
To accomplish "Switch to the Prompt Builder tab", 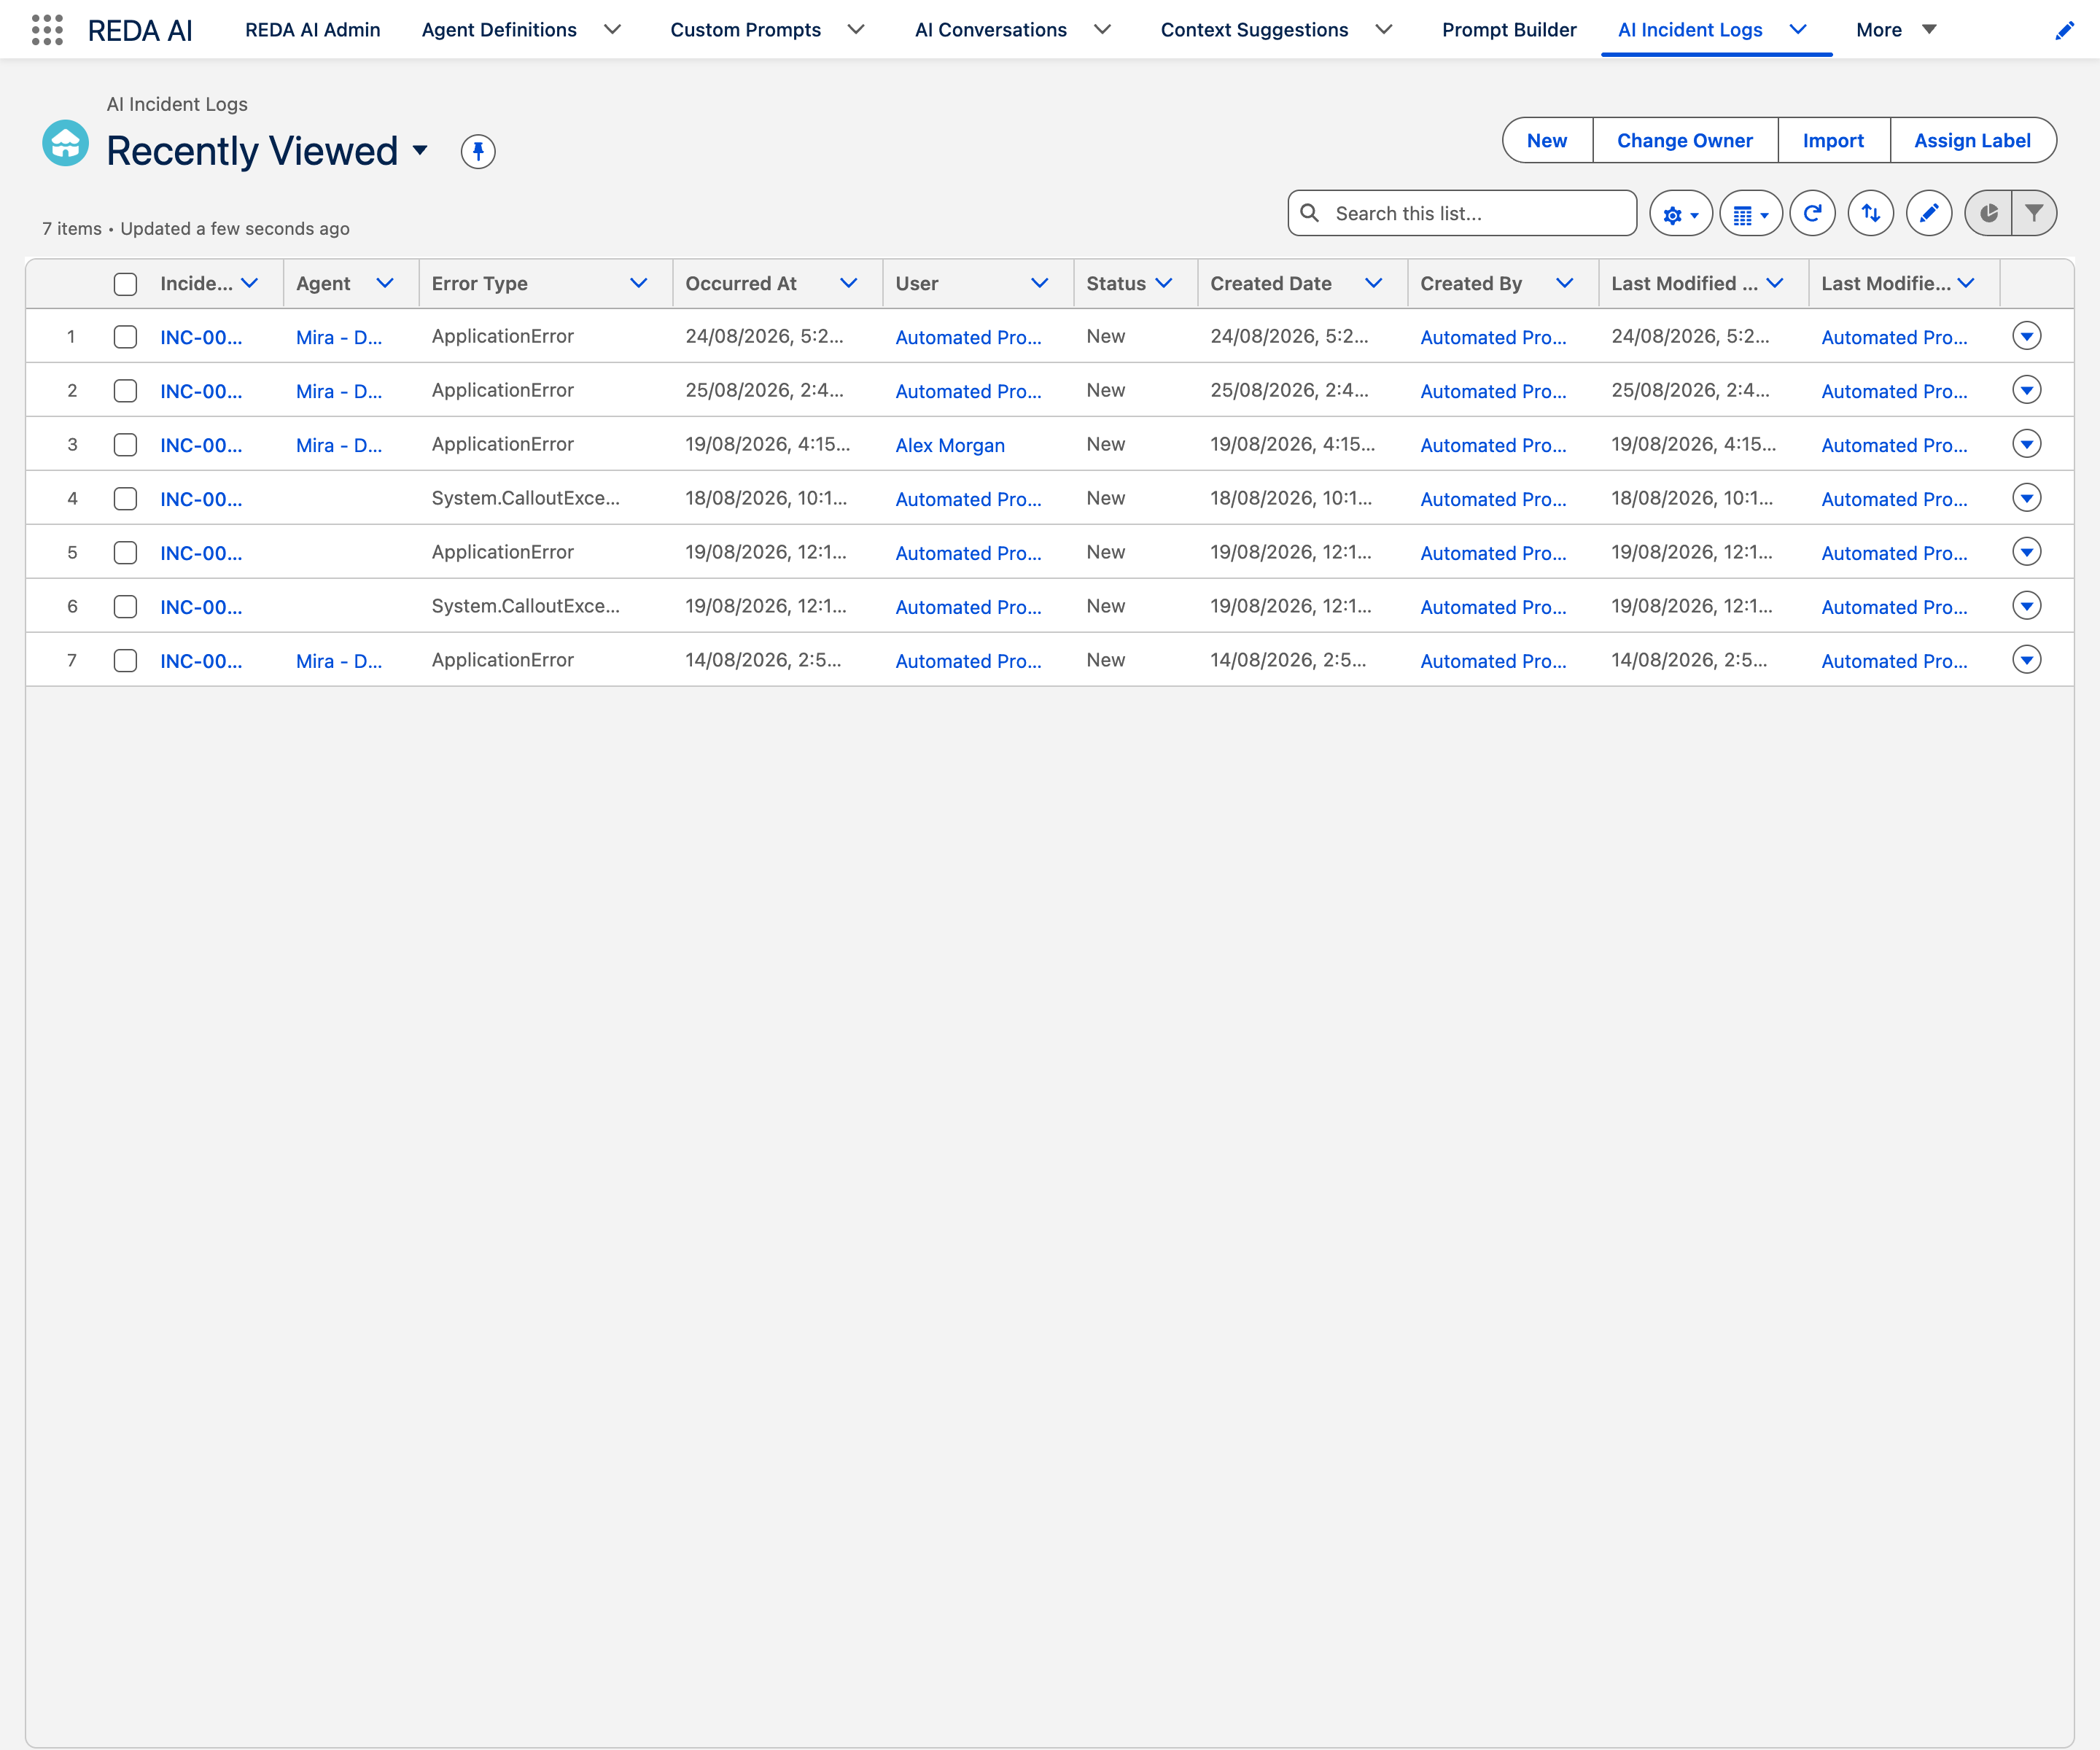I will [1509, 30].
